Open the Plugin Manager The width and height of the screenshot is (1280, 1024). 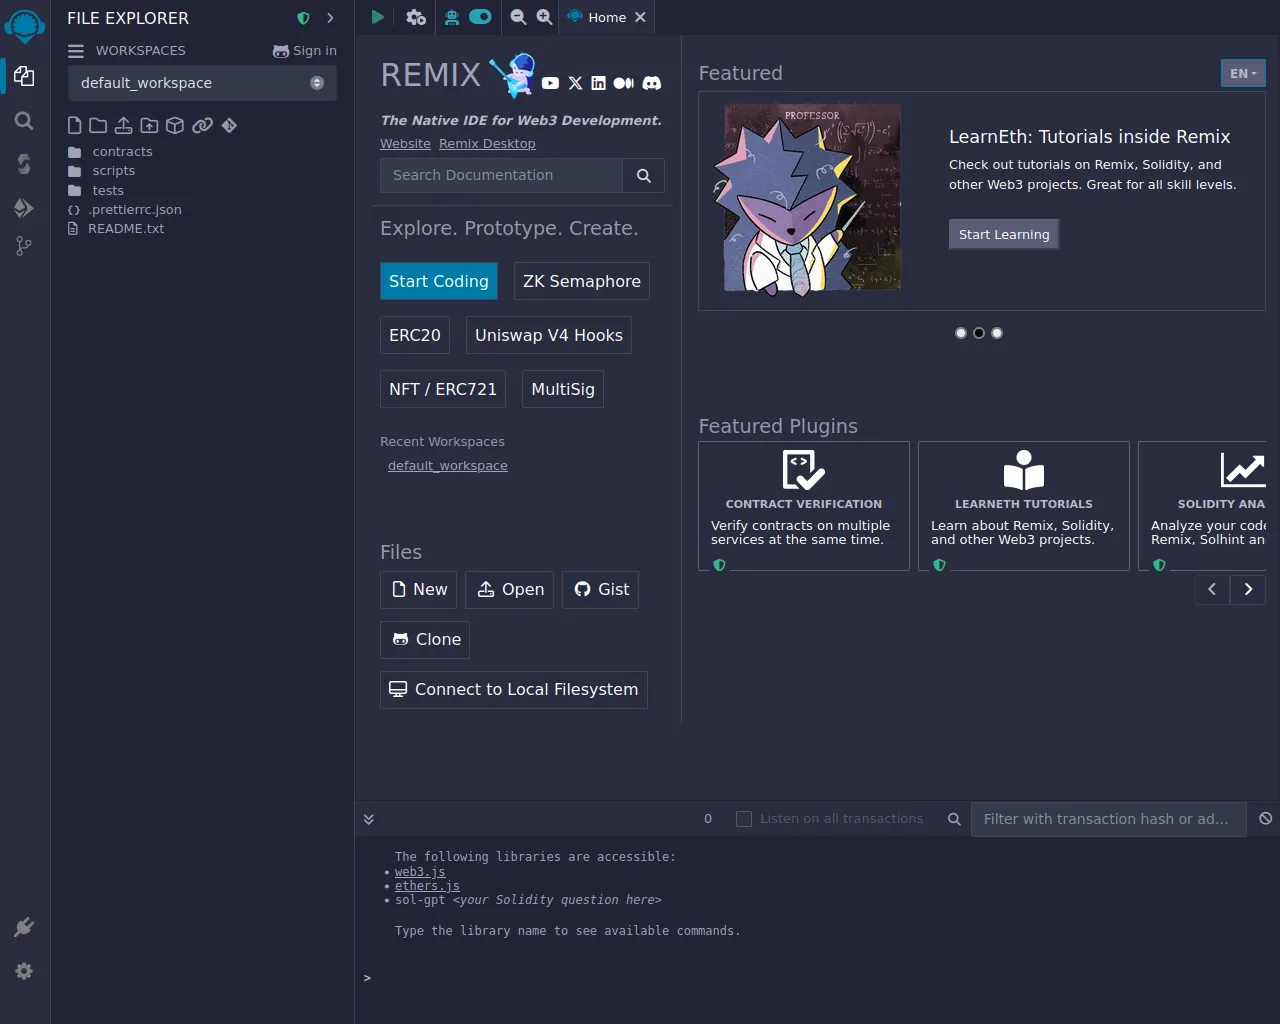25,927
